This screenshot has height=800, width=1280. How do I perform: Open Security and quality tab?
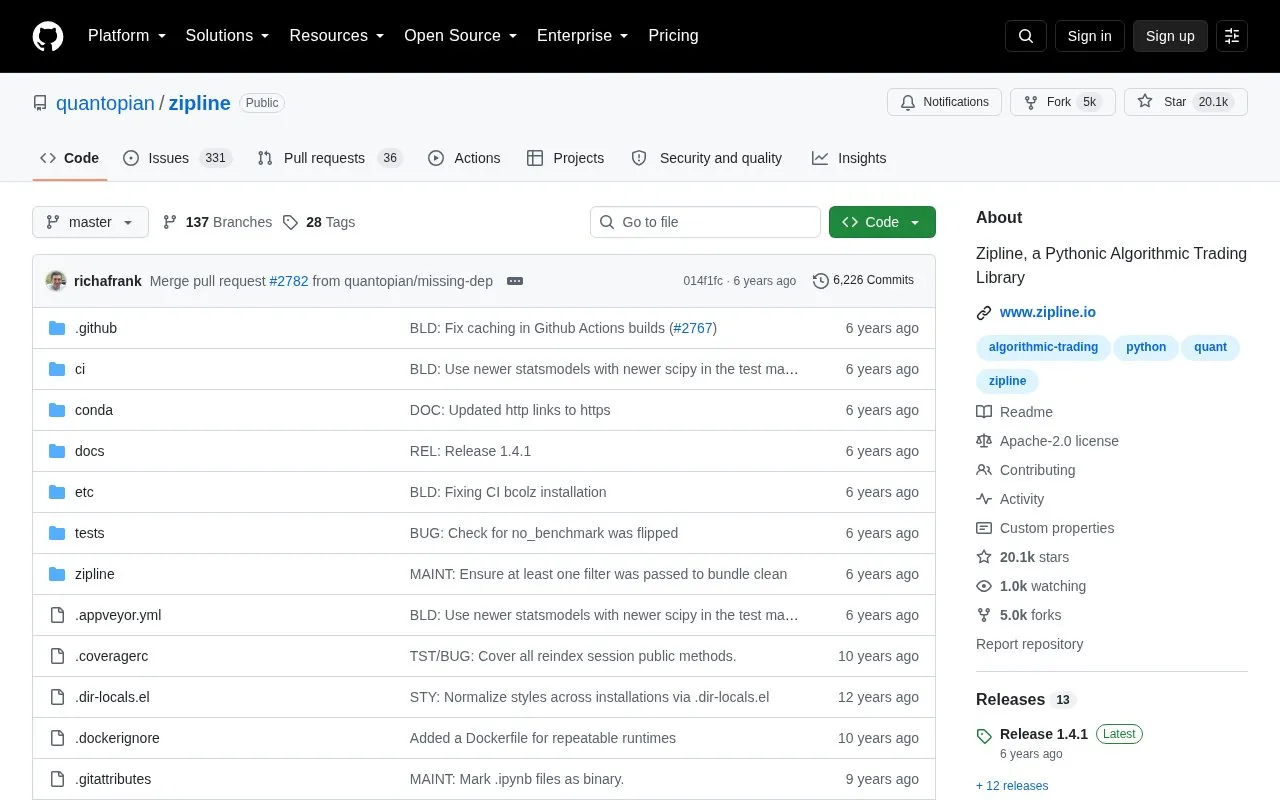pyautogui.click(x=707, y=158)
